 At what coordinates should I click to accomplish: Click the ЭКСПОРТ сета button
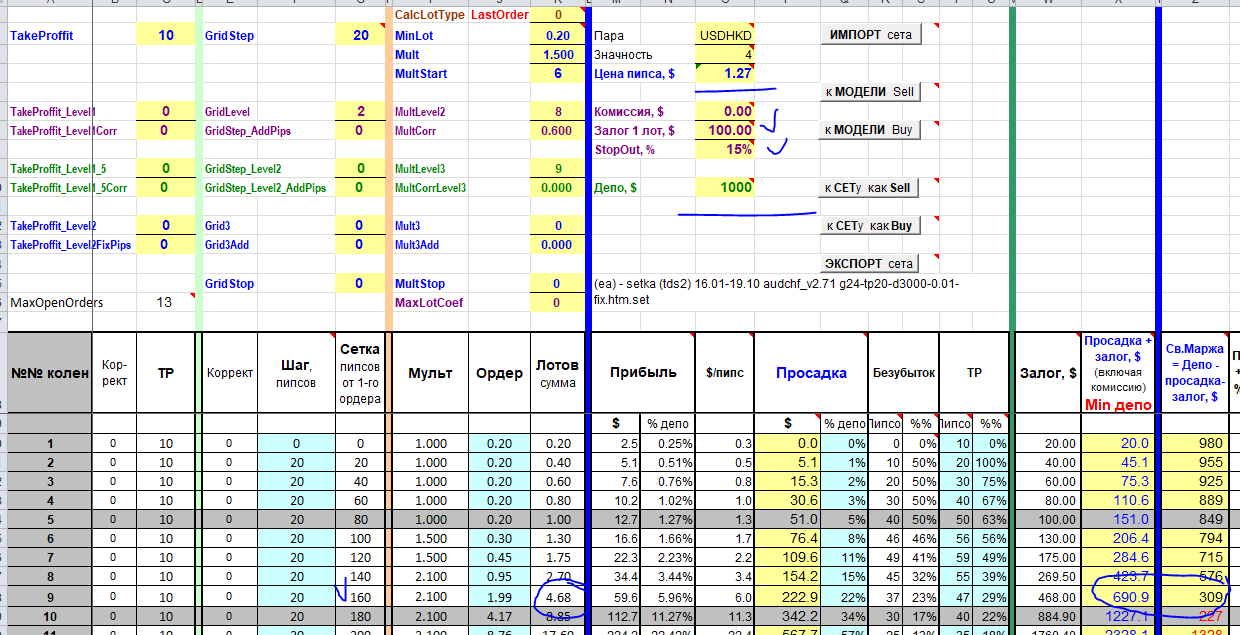(870, 264)
